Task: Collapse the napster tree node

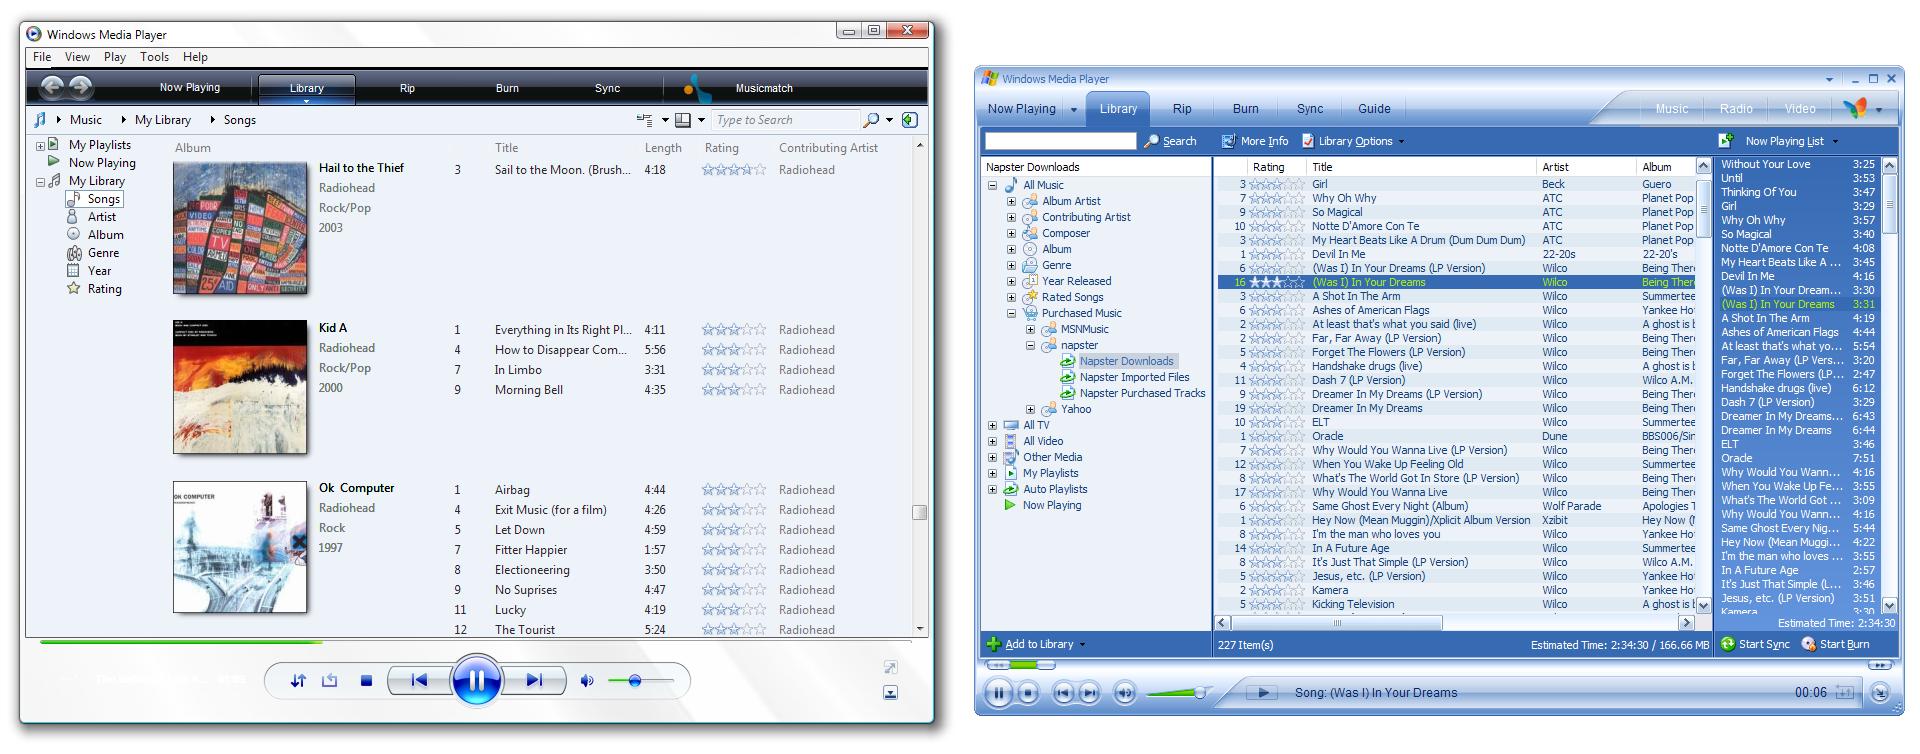Action: [1030, 345]
